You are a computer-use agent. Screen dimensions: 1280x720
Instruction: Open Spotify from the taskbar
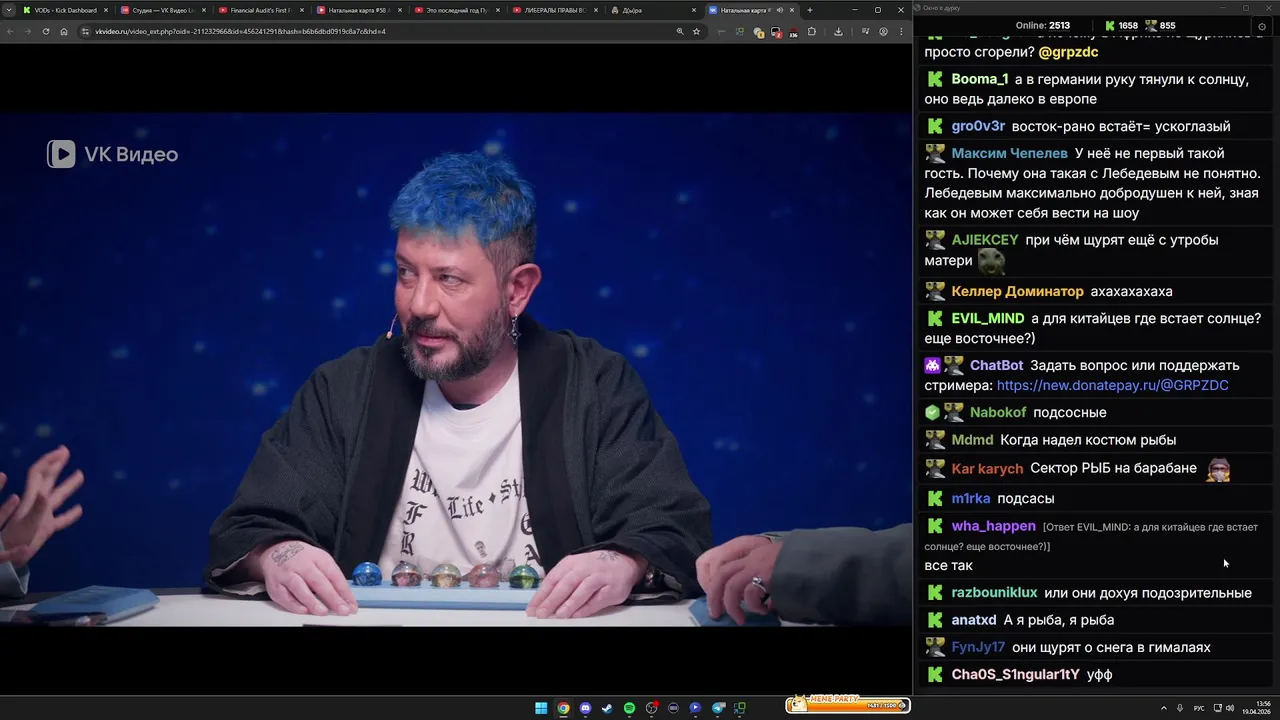[x=629, y=708]
